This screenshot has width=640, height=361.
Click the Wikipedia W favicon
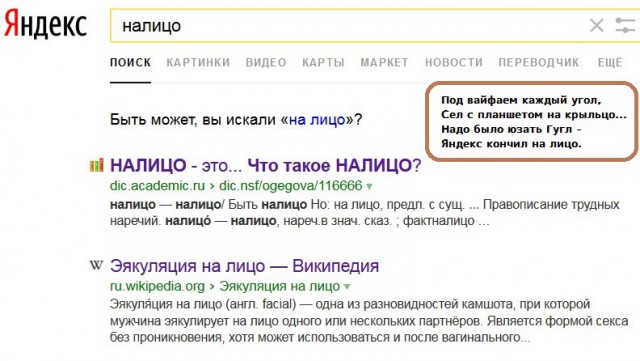click(96, 265)
